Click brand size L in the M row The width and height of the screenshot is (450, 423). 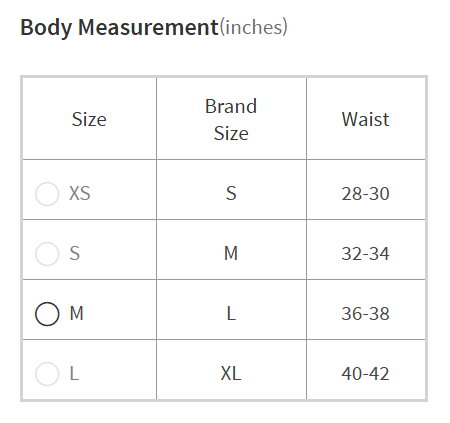(231, 314)
